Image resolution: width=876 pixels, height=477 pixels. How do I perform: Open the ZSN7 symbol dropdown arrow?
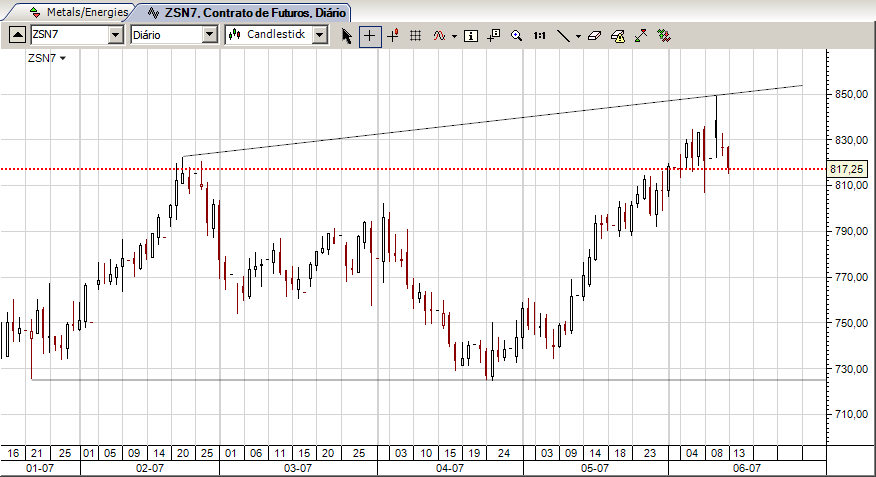[116, 35]
